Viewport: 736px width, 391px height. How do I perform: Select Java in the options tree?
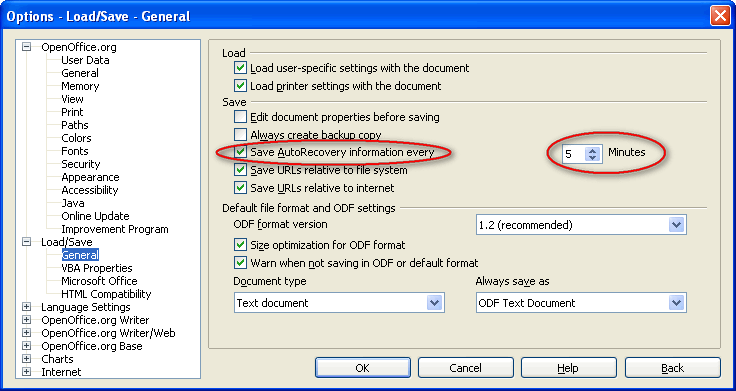pos(73,203)
